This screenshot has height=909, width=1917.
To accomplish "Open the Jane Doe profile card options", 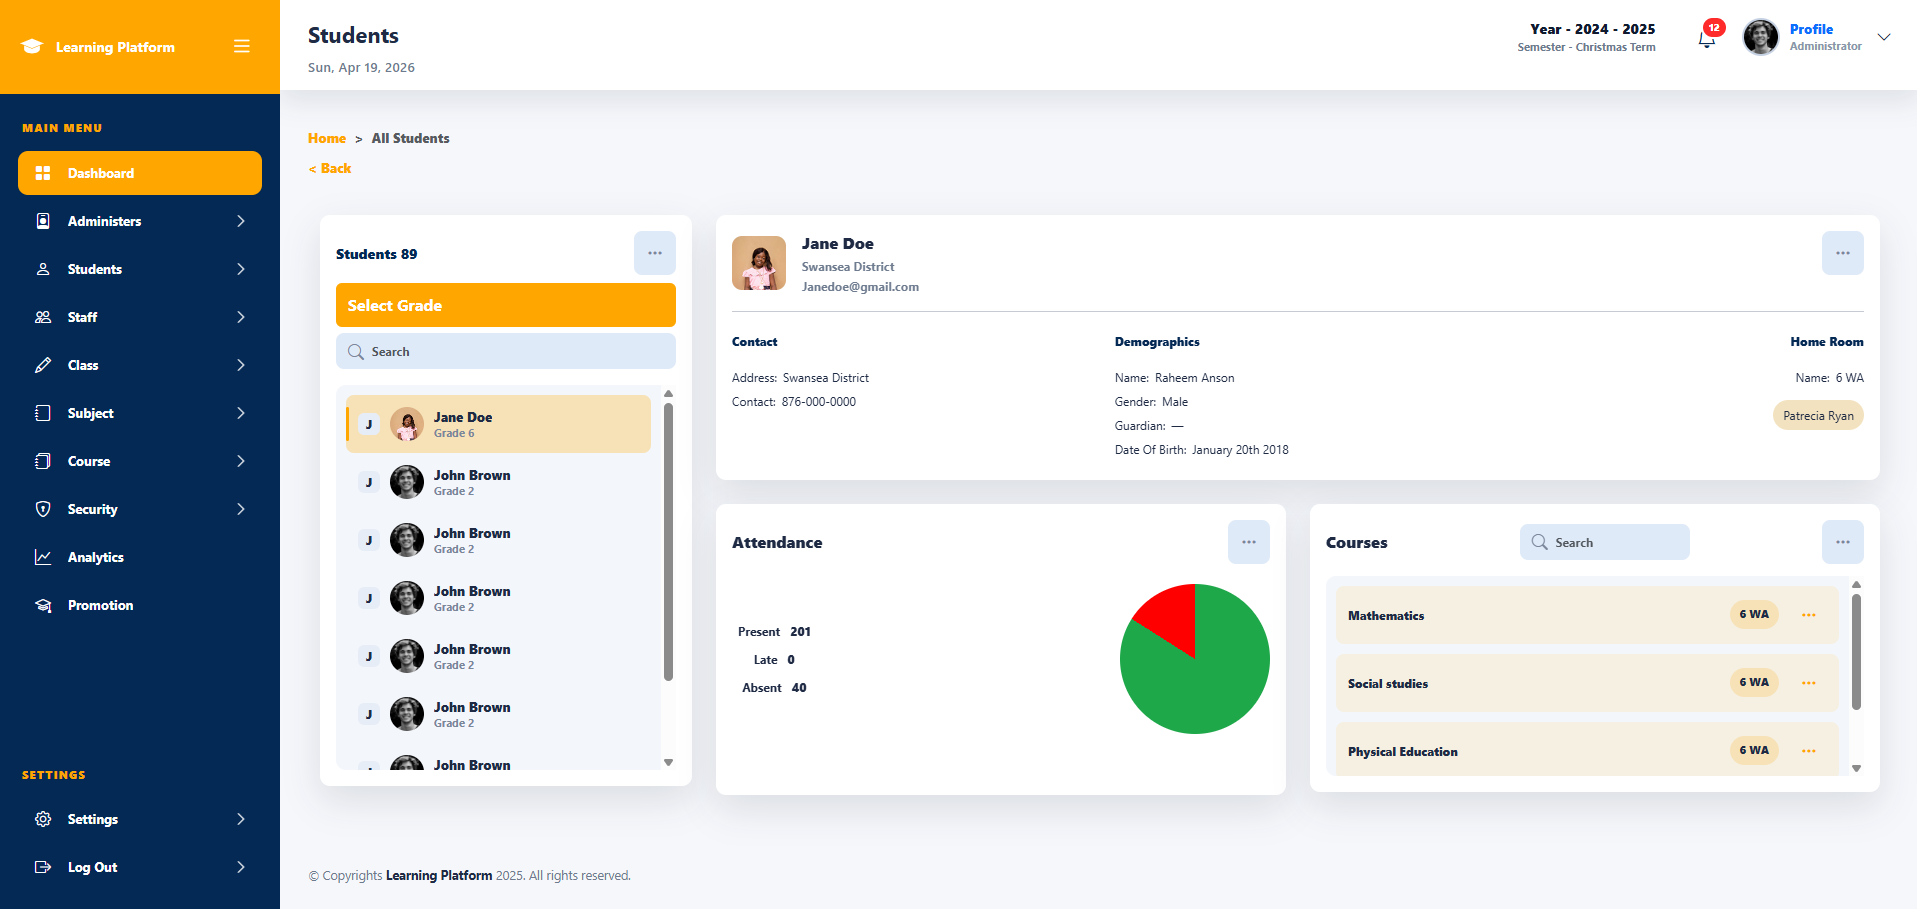I will (1842, 253).
